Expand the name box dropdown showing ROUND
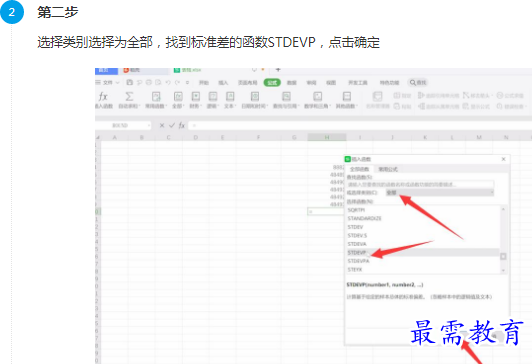This screenshot has height=364, width=532. point(149,126)
